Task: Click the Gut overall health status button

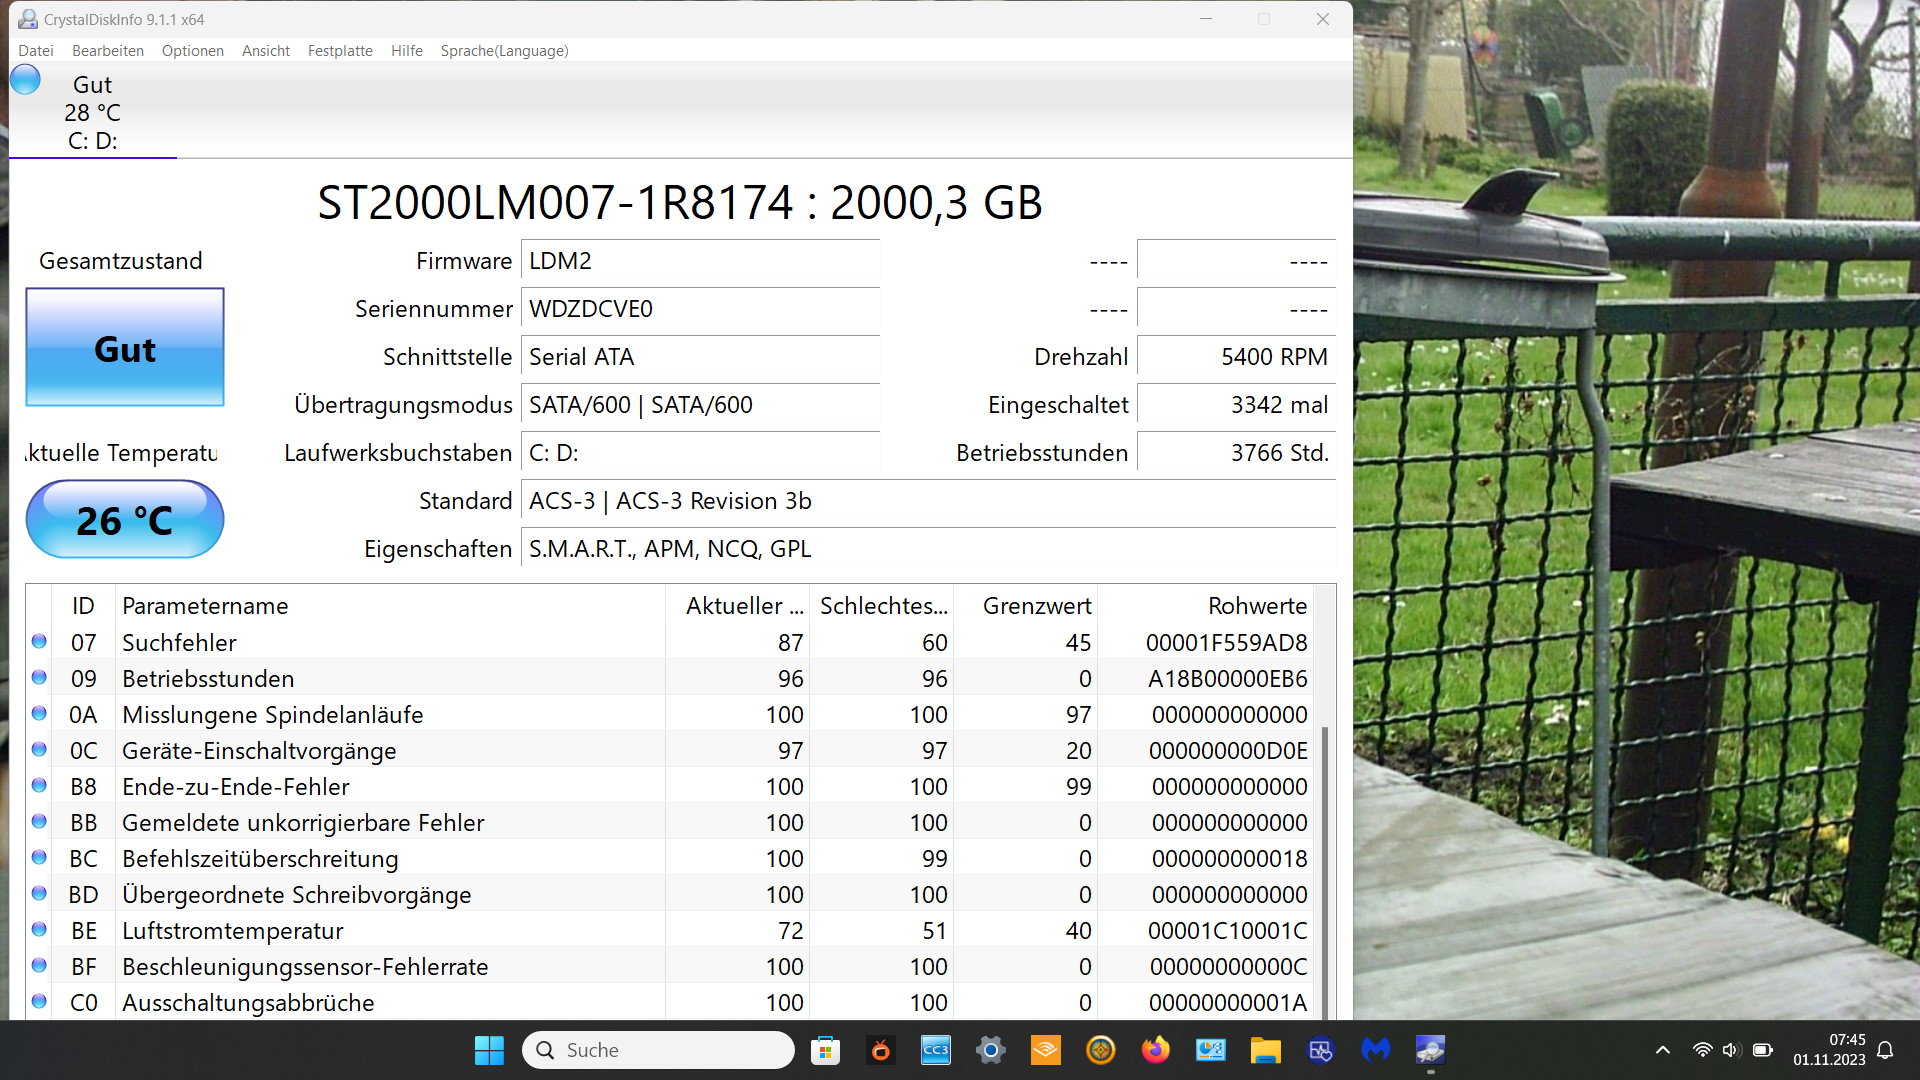Action: tap(125, 348)
